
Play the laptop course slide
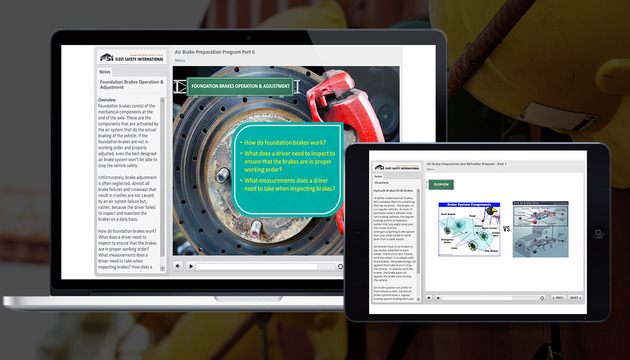coord(191,266)
